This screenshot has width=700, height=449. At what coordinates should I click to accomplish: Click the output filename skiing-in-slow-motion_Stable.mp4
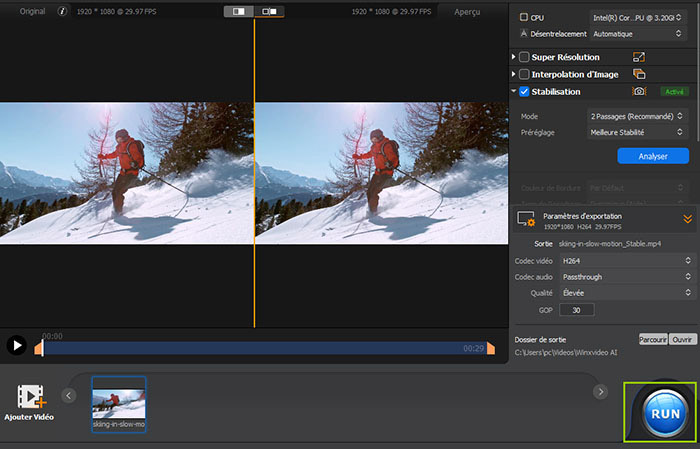coord(610,244)
